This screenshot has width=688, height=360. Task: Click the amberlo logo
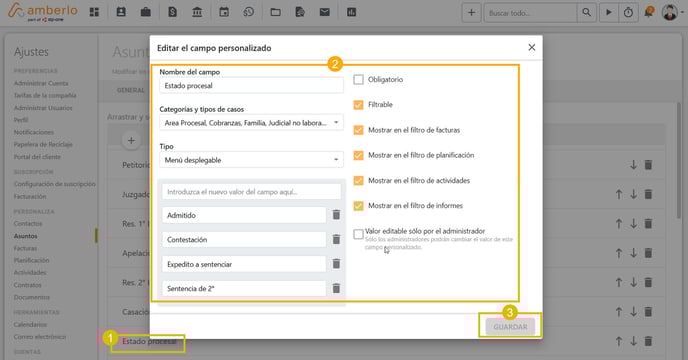(43, 12)
